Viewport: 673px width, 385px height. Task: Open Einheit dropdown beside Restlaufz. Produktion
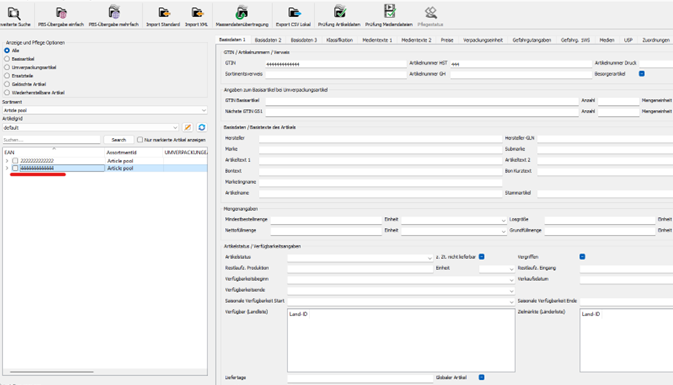pos(497,269)
